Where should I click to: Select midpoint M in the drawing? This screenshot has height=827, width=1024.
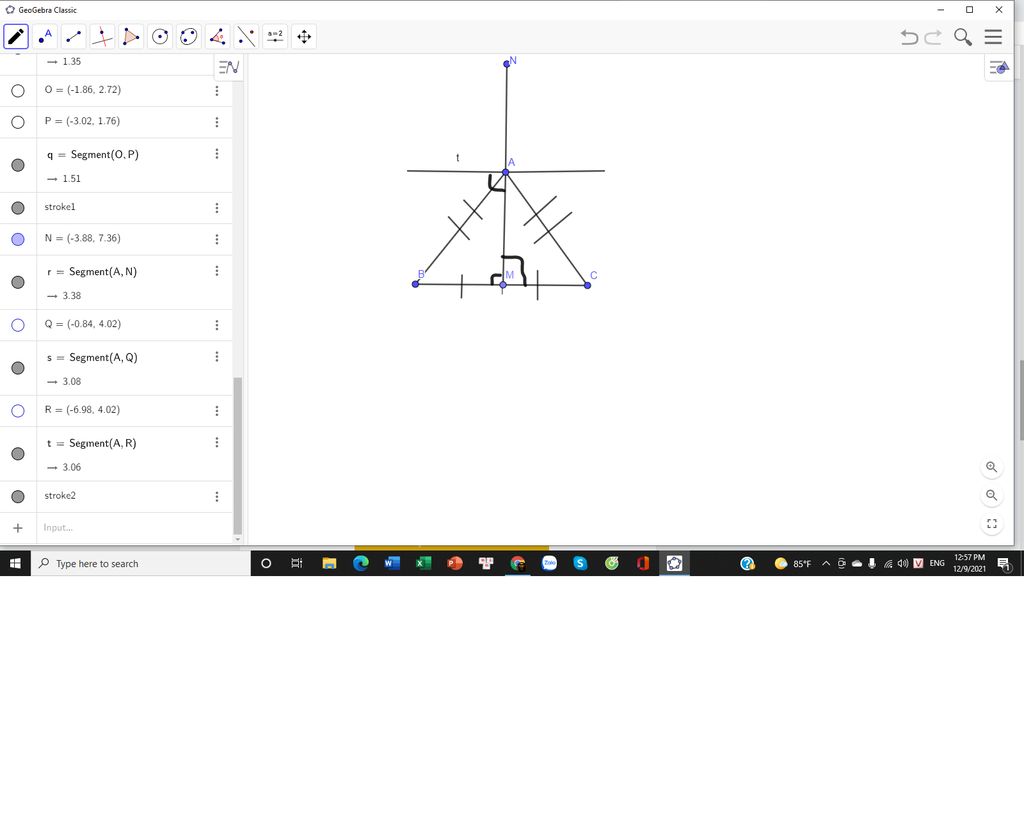(x=503, y=284)
